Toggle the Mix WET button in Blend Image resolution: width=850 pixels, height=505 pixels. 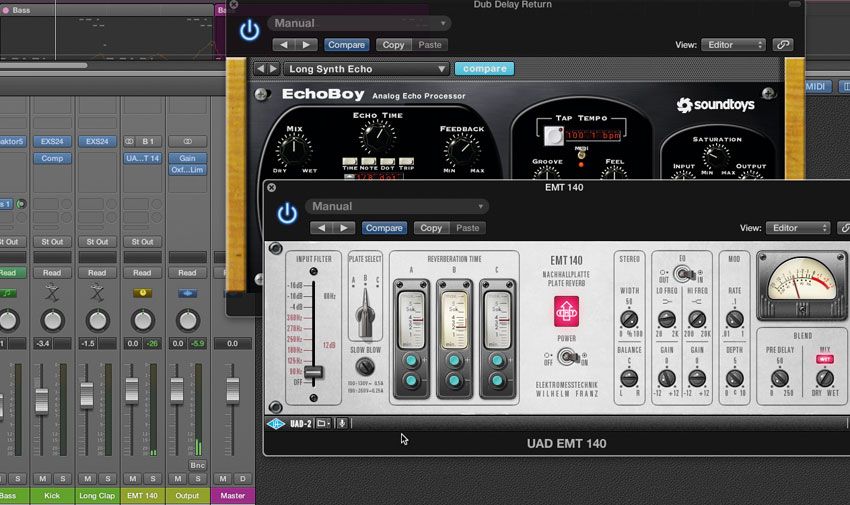click(x=825, y=359)
